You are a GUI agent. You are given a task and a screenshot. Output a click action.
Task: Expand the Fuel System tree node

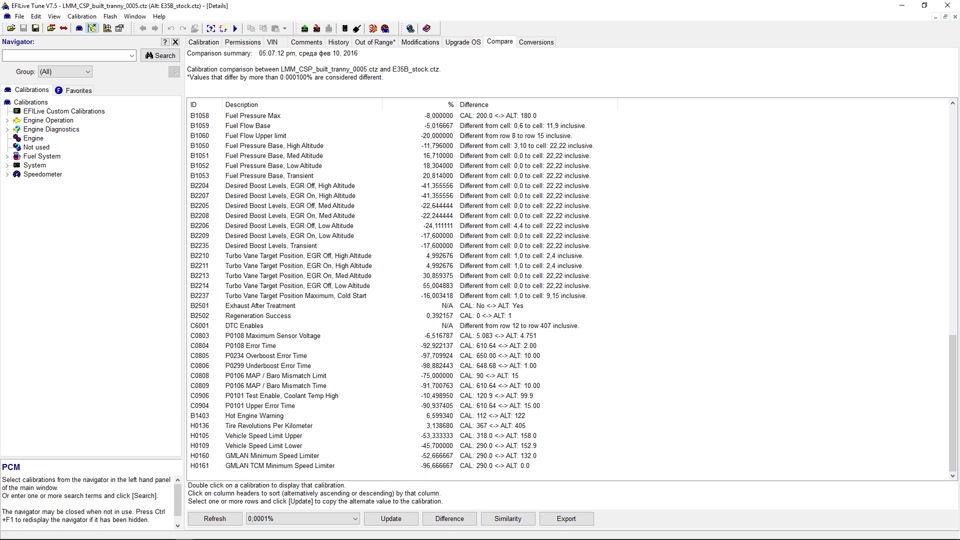[7, 156]
